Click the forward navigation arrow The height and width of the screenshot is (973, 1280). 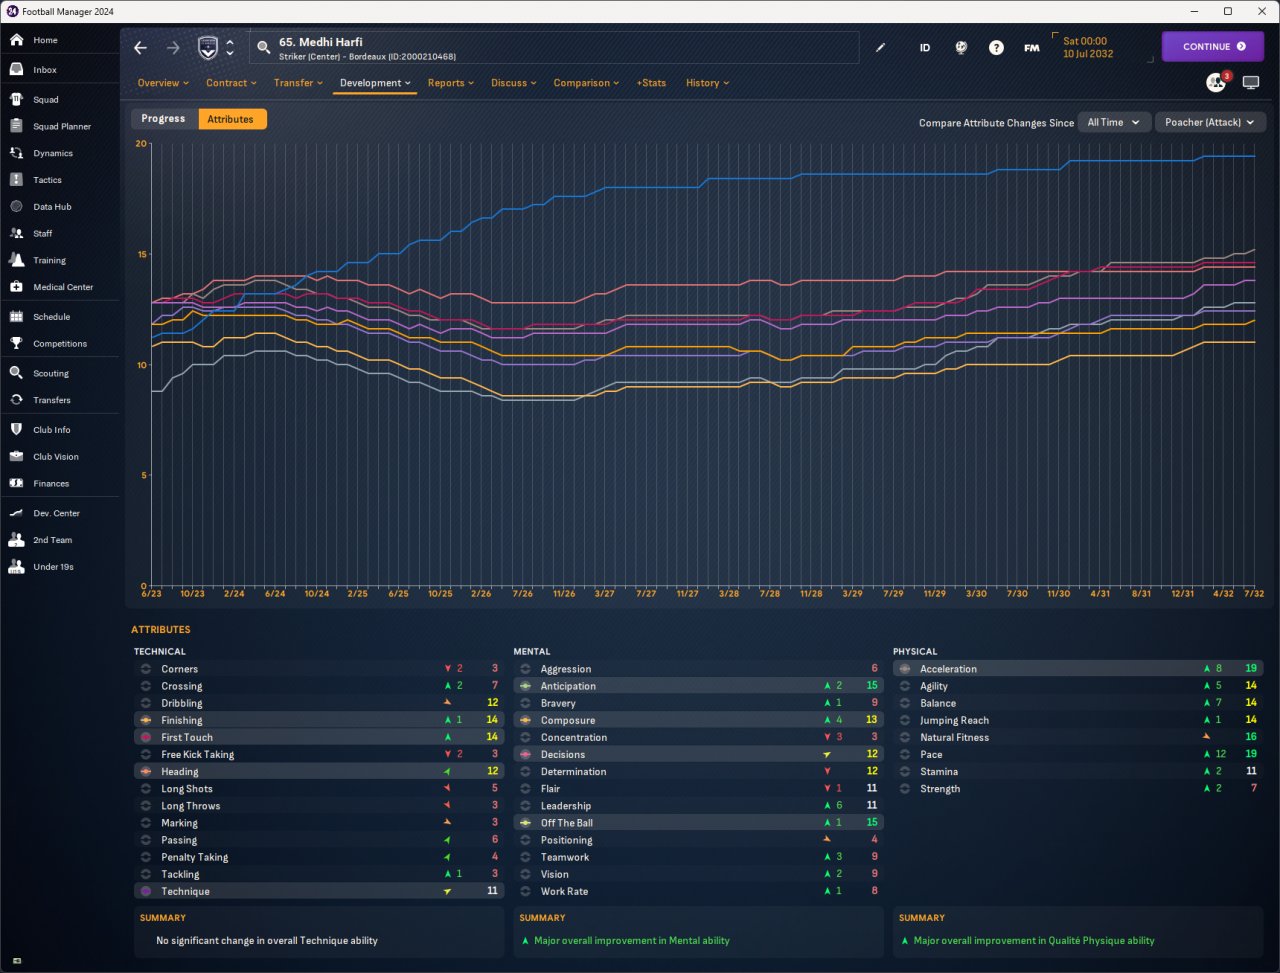(x=173, y=48)
